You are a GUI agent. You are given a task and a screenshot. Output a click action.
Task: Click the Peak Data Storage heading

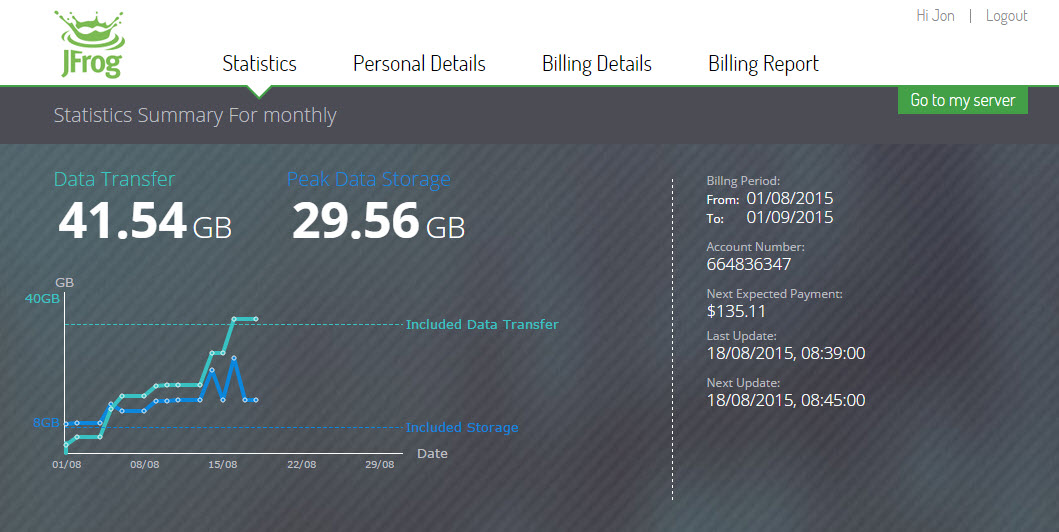[x=368, y=180]
